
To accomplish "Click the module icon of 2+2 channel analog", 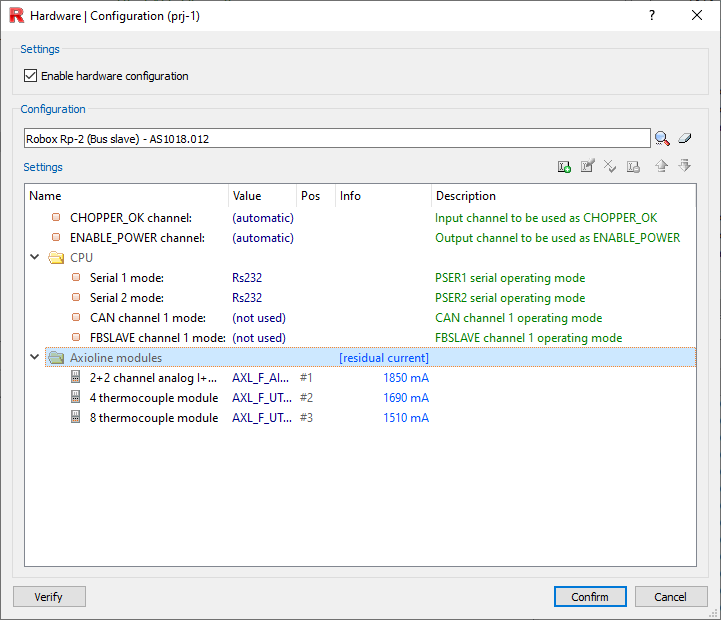I will pyautogui.click(x=75, y=377).
